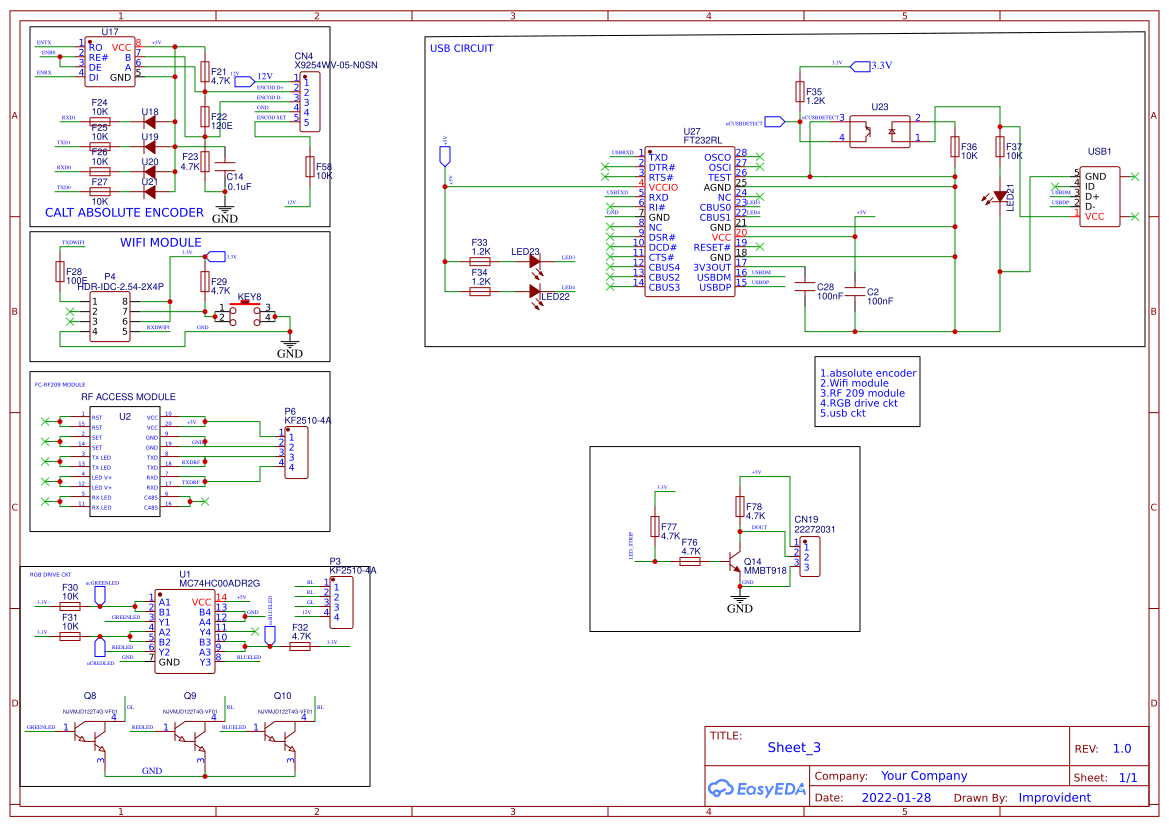
Task: Click the LED23 symbol in the USB circuit
Action: [x=534, y=262]
